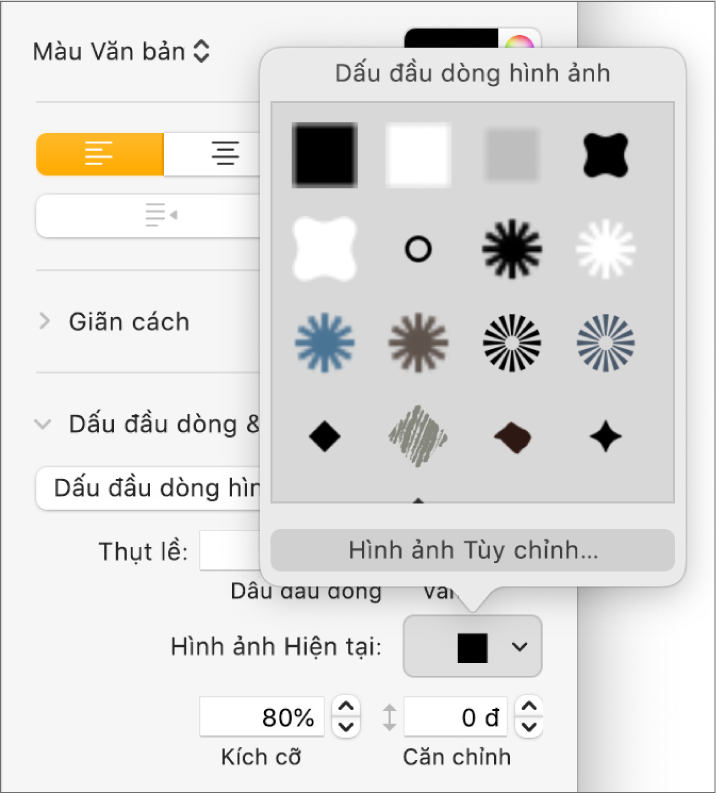
Task: Open the Màu Văn bản popup menu
Action: tap(121, 52)
